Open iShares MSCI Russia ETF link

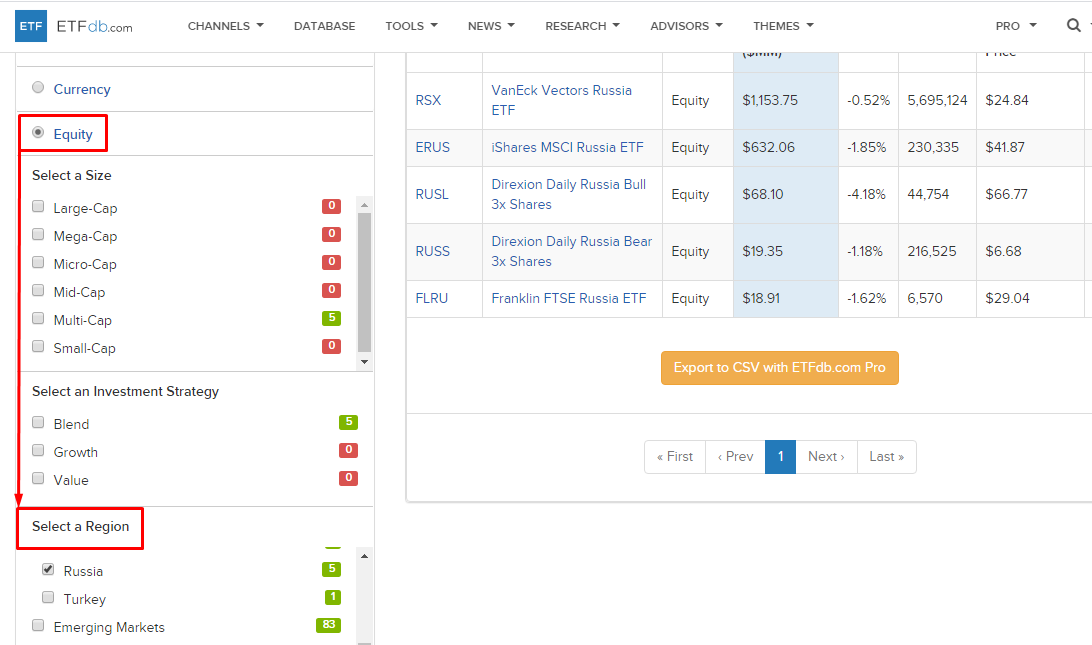pos(568,148)
